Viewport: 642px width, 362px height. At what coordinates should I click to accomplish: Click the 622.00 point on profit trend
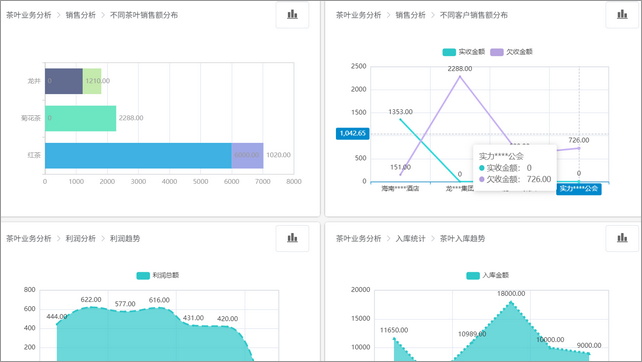[x=91, y=307]
